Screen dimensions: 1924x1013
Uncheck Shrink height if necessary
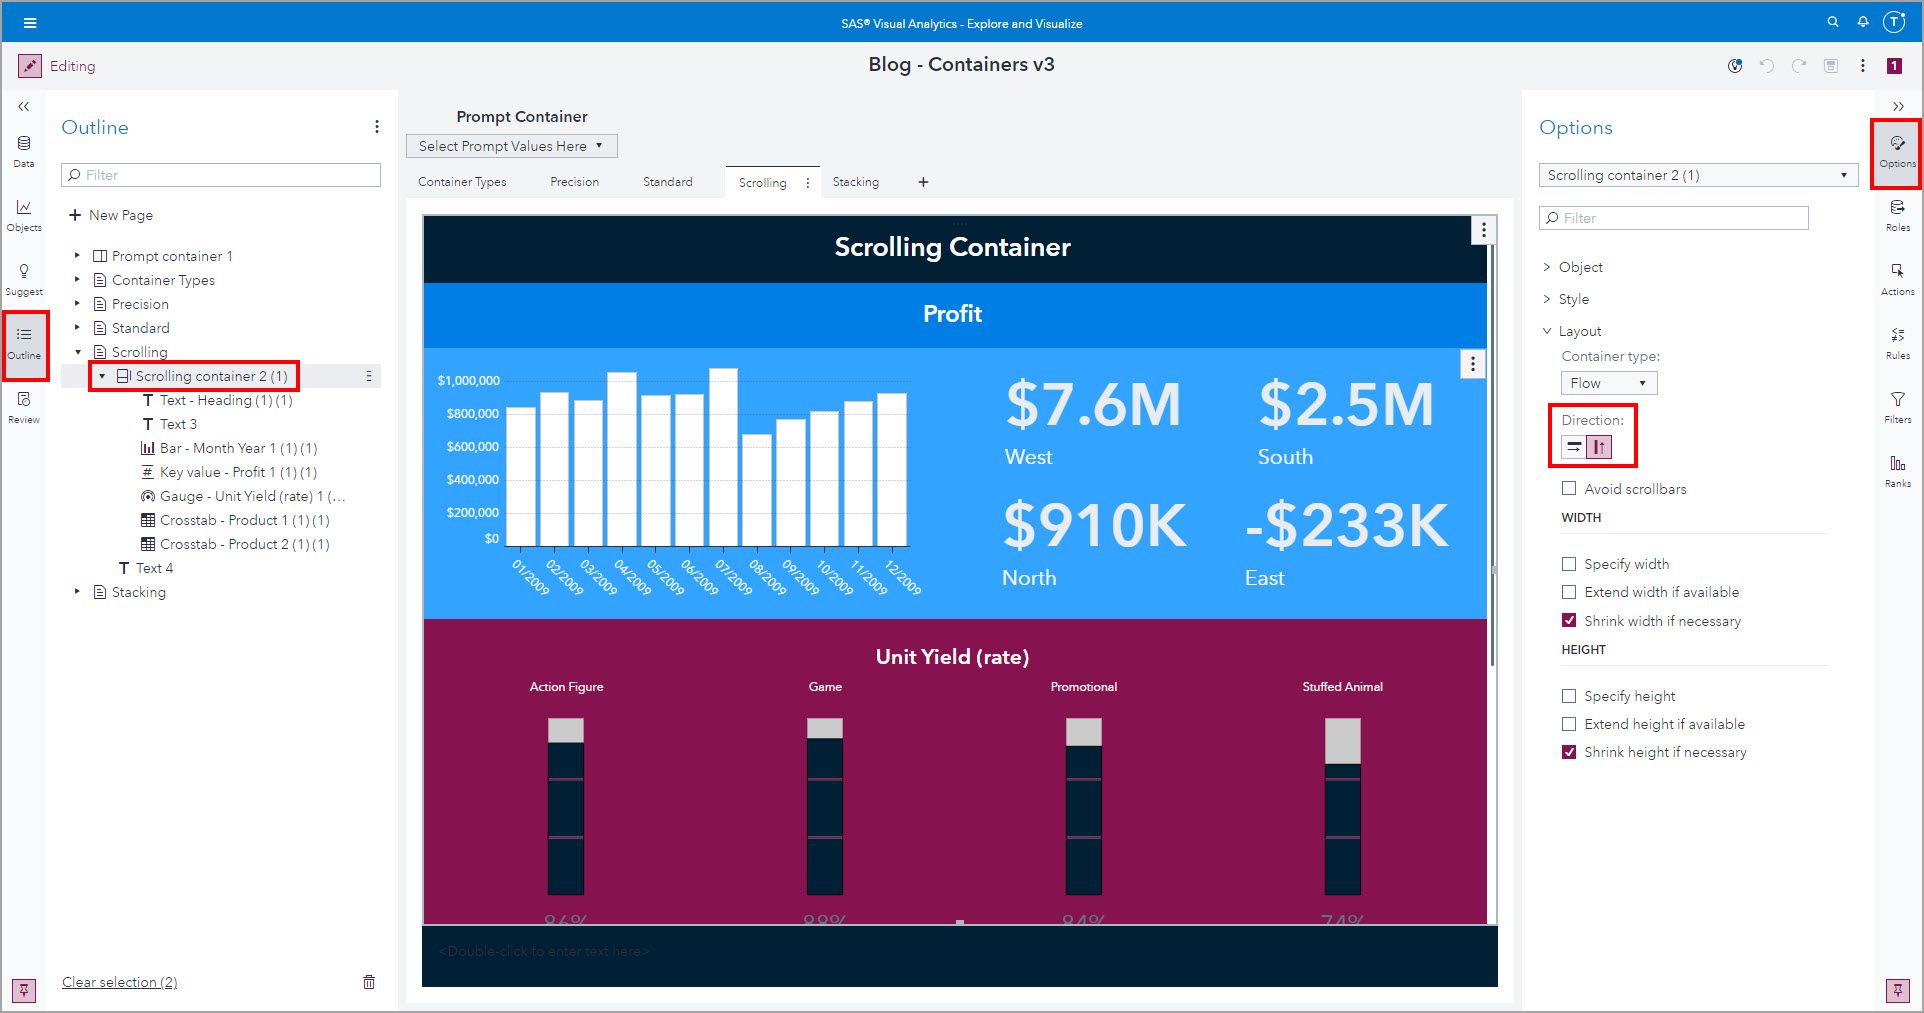[1569, 752]
